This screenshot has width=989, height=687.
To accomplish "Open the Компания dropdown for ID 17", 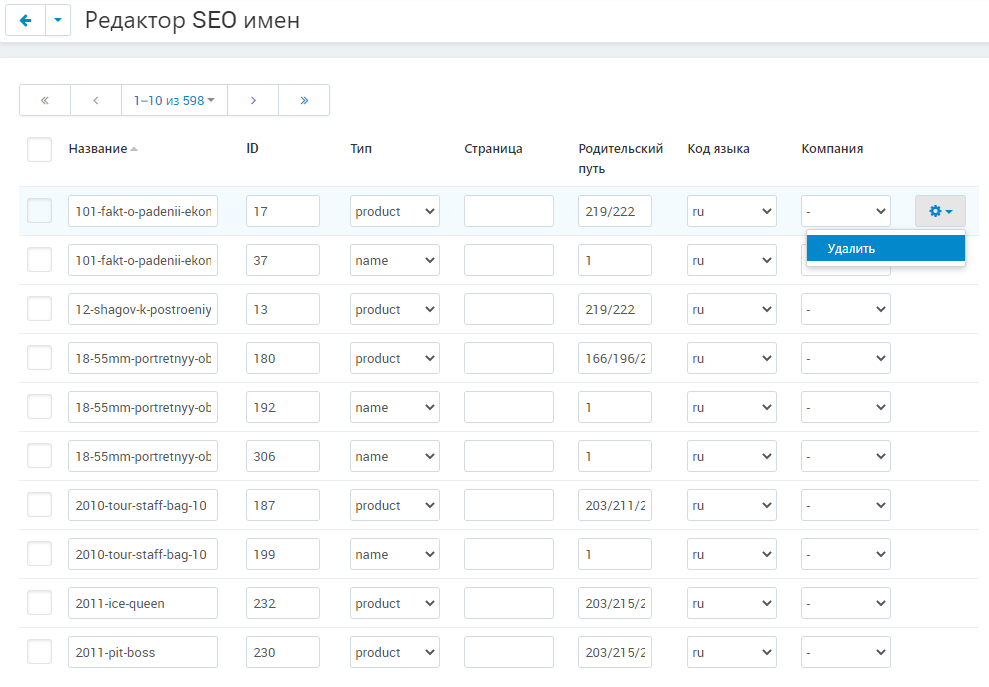I will [x=846, y=211].
